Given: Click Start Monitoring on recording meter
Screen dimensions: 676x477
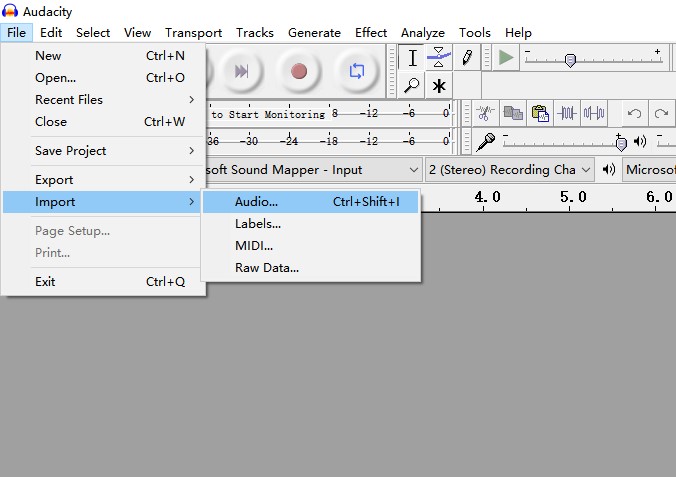Looking at the screenshot, I should tap(268, 114).
